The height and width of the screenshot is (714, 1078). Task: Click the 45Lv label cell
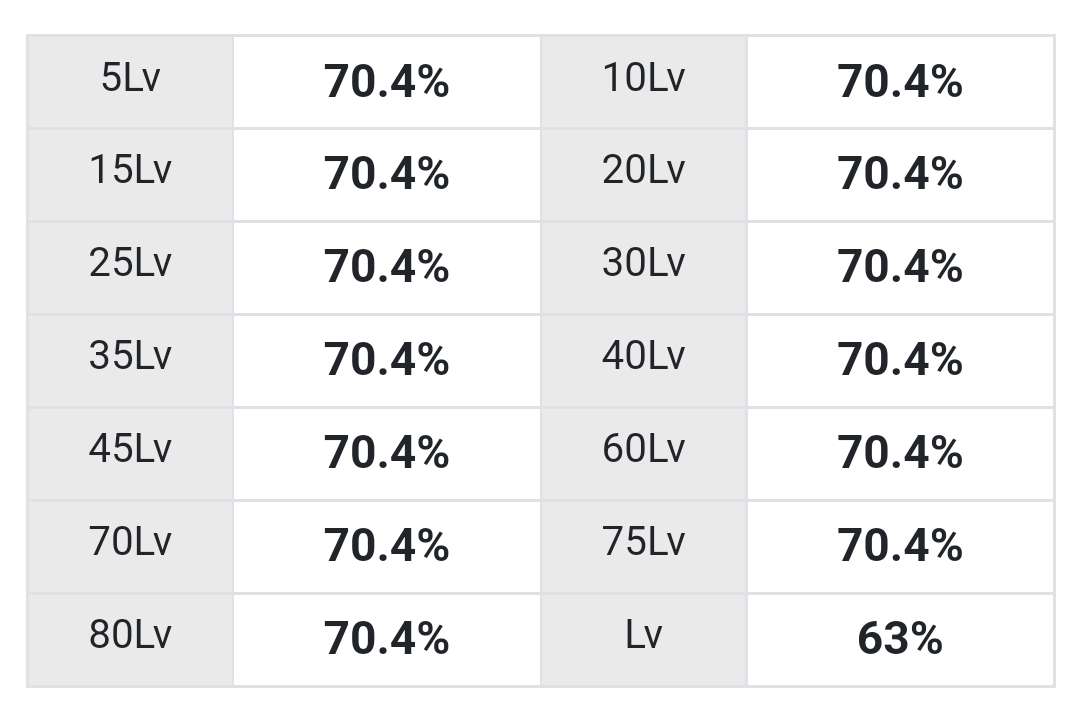(x=130, y=454)
